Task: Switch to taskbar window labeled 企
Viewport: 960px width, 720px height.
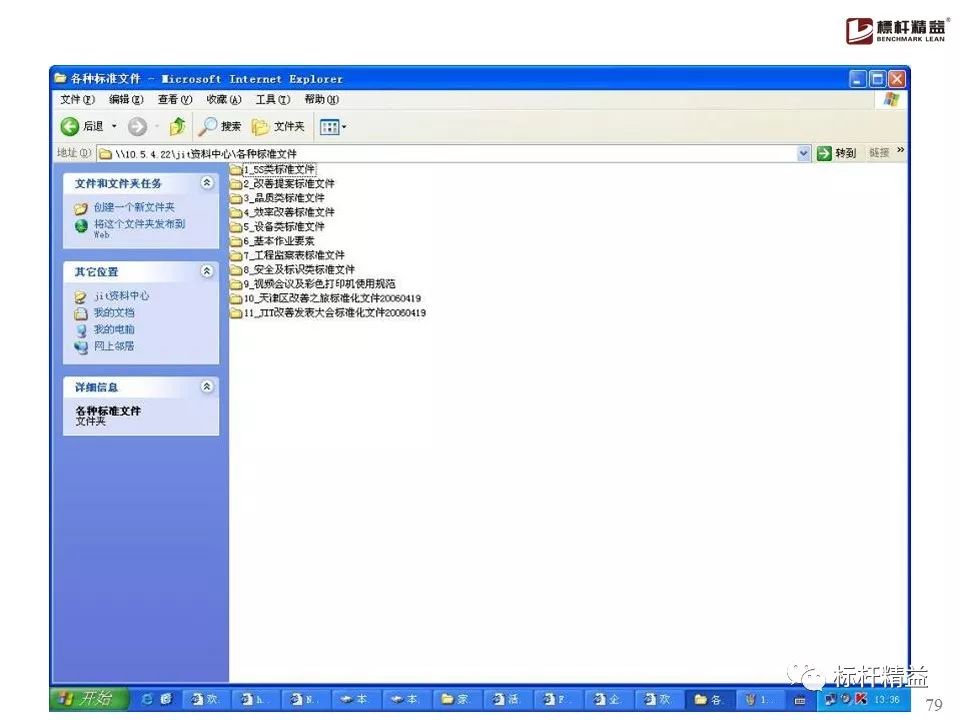Action: click(608, 699)
